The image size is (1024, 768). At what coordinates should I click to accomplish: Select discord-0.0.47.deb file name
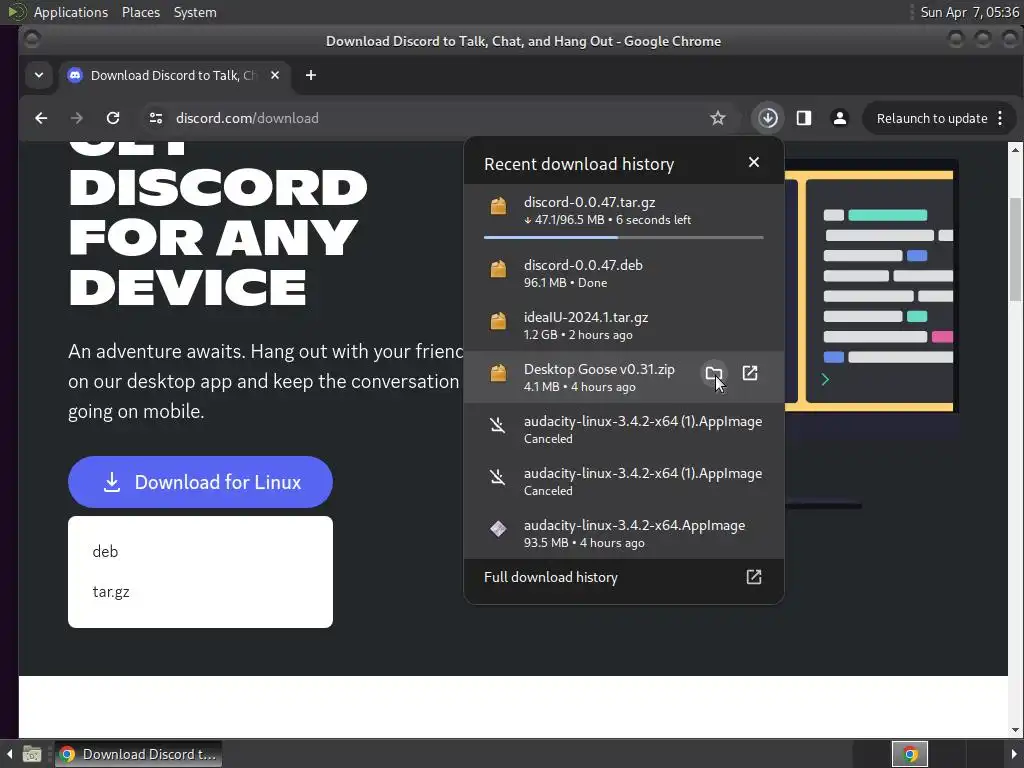[583, 265]
